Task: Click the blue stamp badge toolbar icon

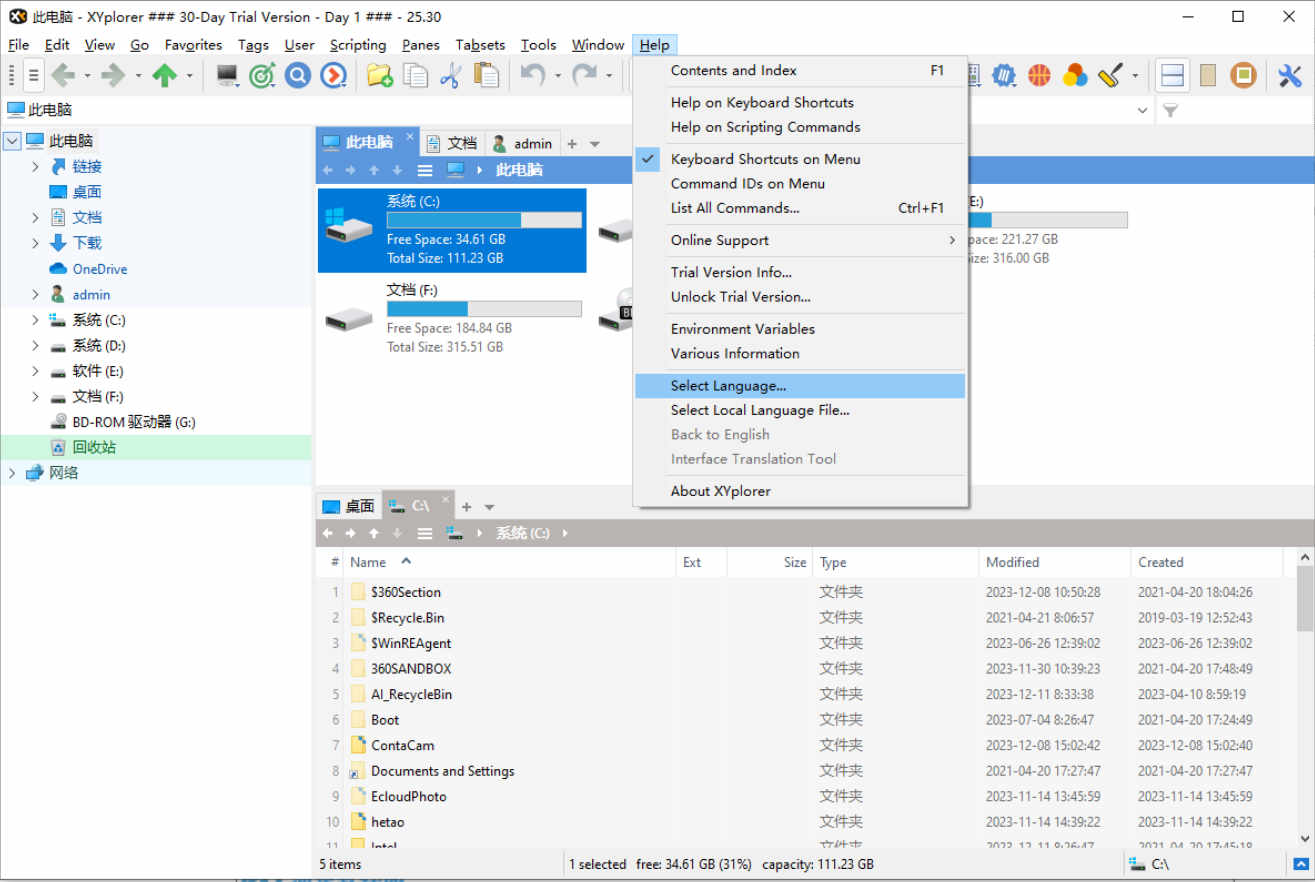Action: [1004, 75]
